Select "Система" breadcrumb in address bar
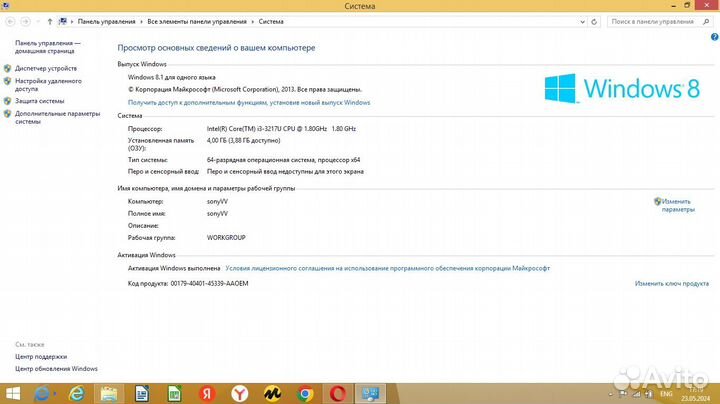720x404 pixels. [271, 22]
